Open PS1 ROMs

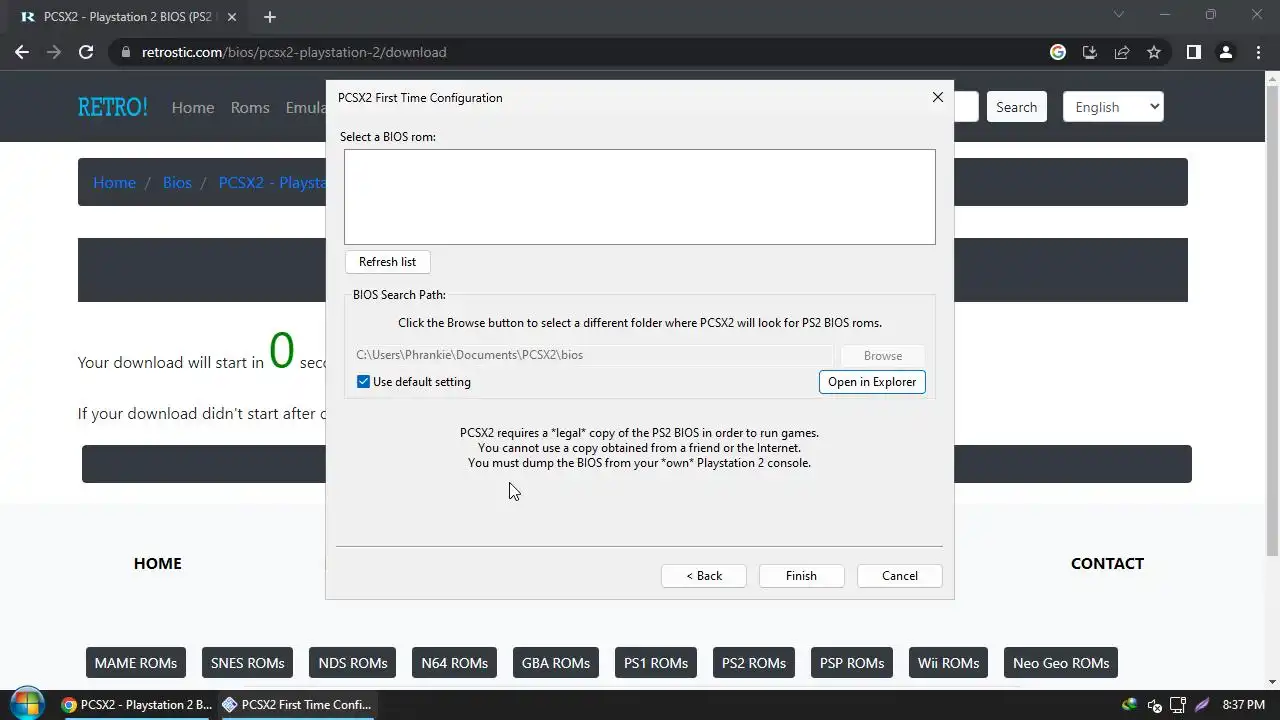point(656,663)
